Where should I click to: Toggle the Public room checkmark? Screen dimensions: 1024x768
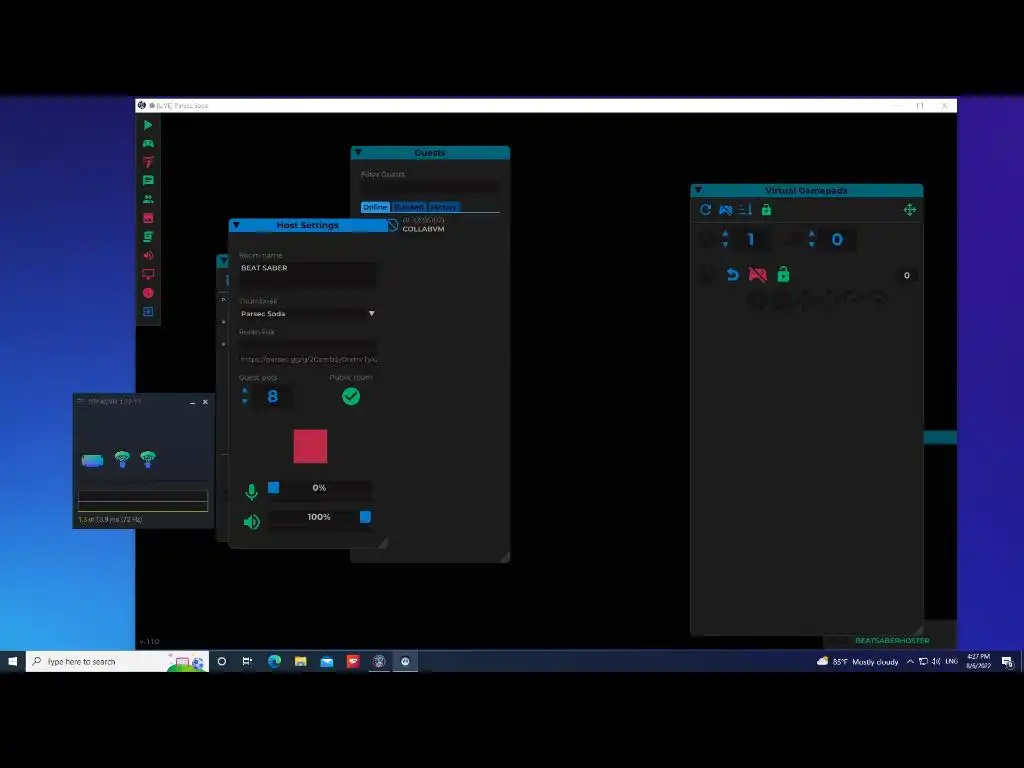(x=351, y=396)
